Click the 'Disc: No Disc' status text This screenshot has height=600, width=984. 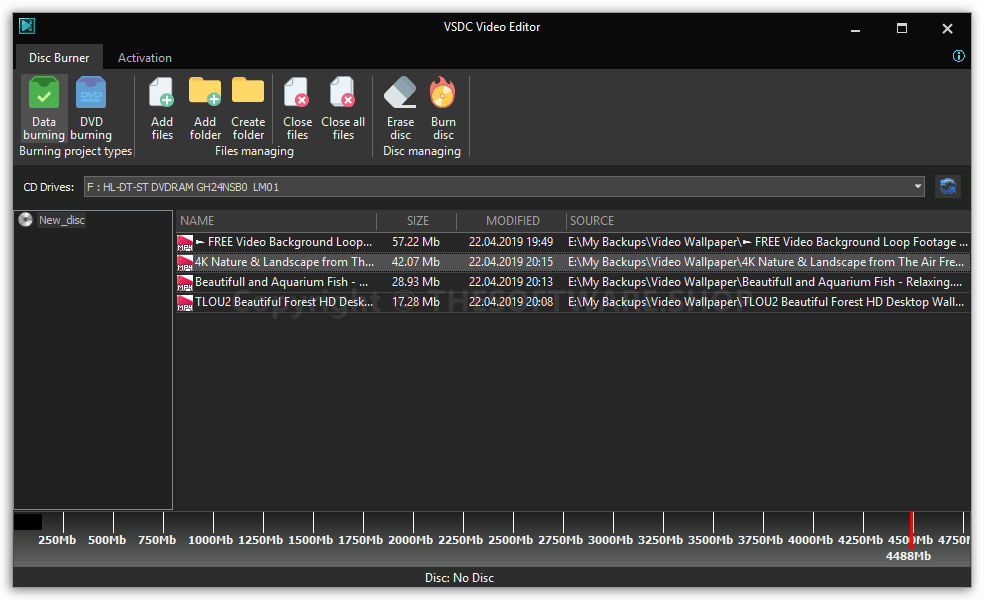pyautogui.click(x=459, y=578)
